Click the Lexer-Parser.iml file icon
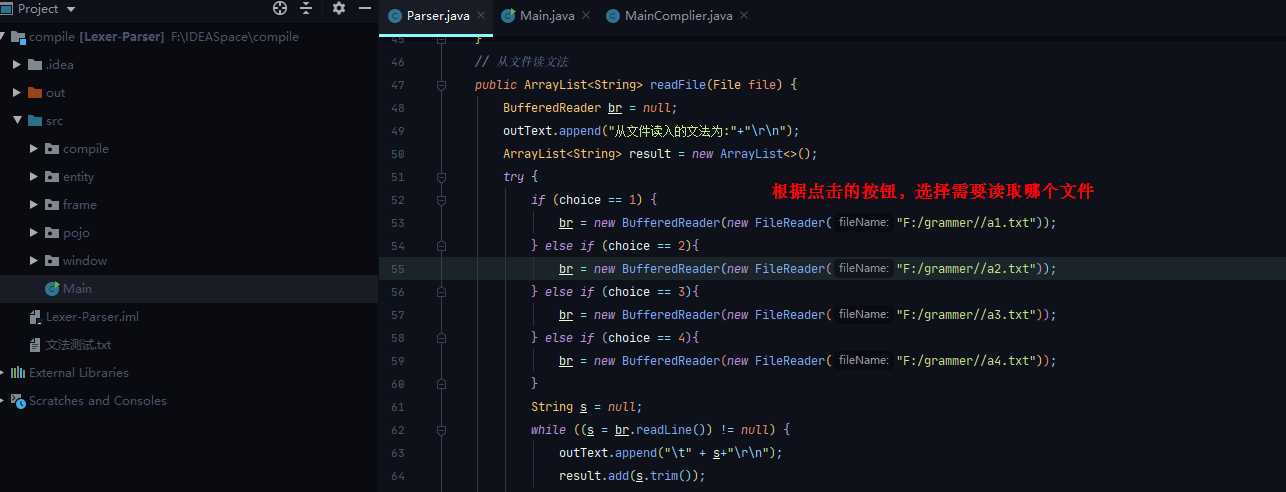Image resolution: width=1286 pixels, height=492 pixels. 35,317
